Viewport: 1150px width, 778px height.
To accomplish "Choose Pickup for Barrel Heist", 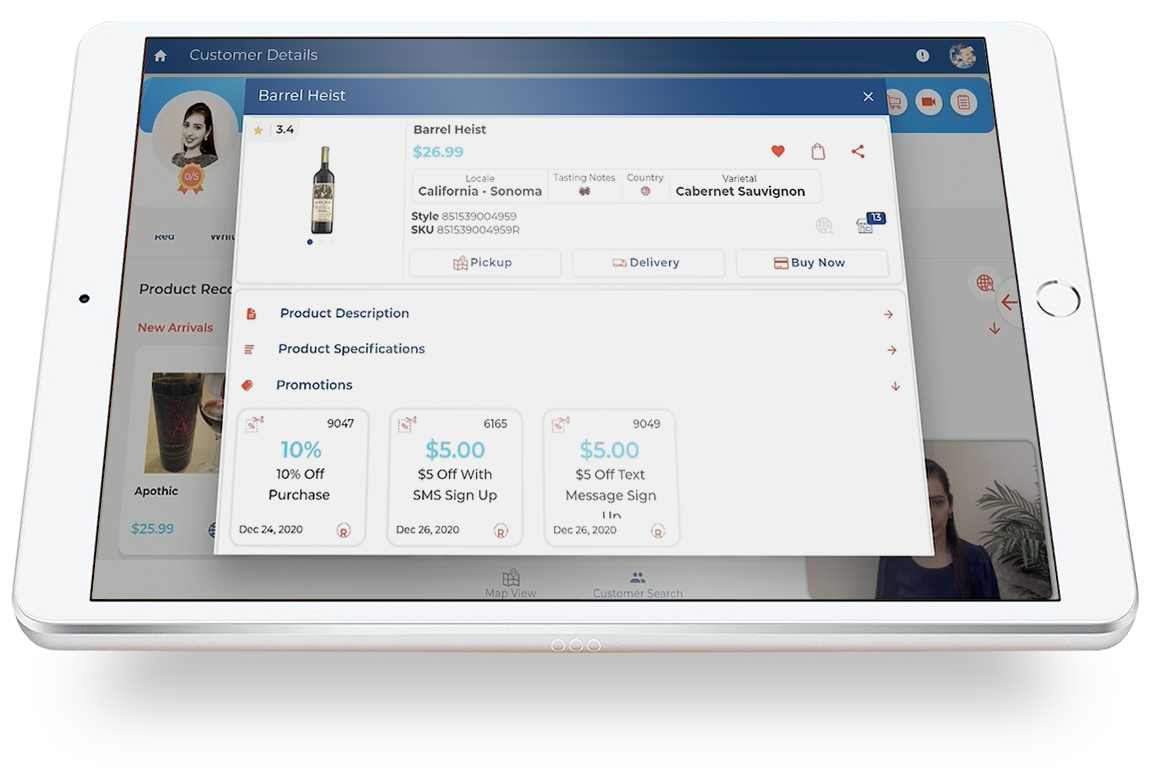I will tap(485, 263).
